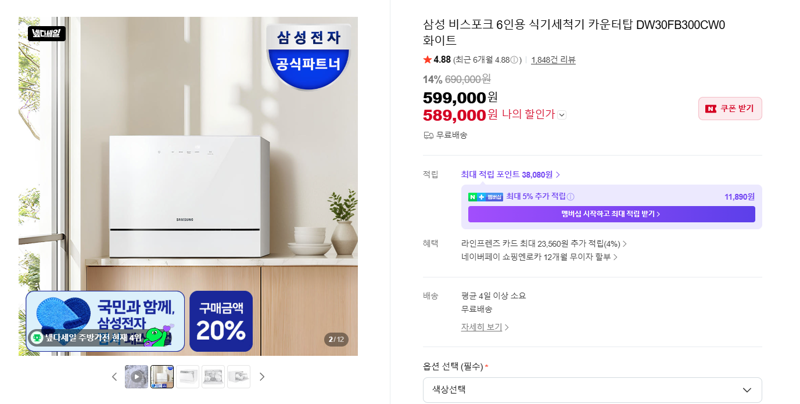
Task: Click the red star rating icon
Action: 427,60
